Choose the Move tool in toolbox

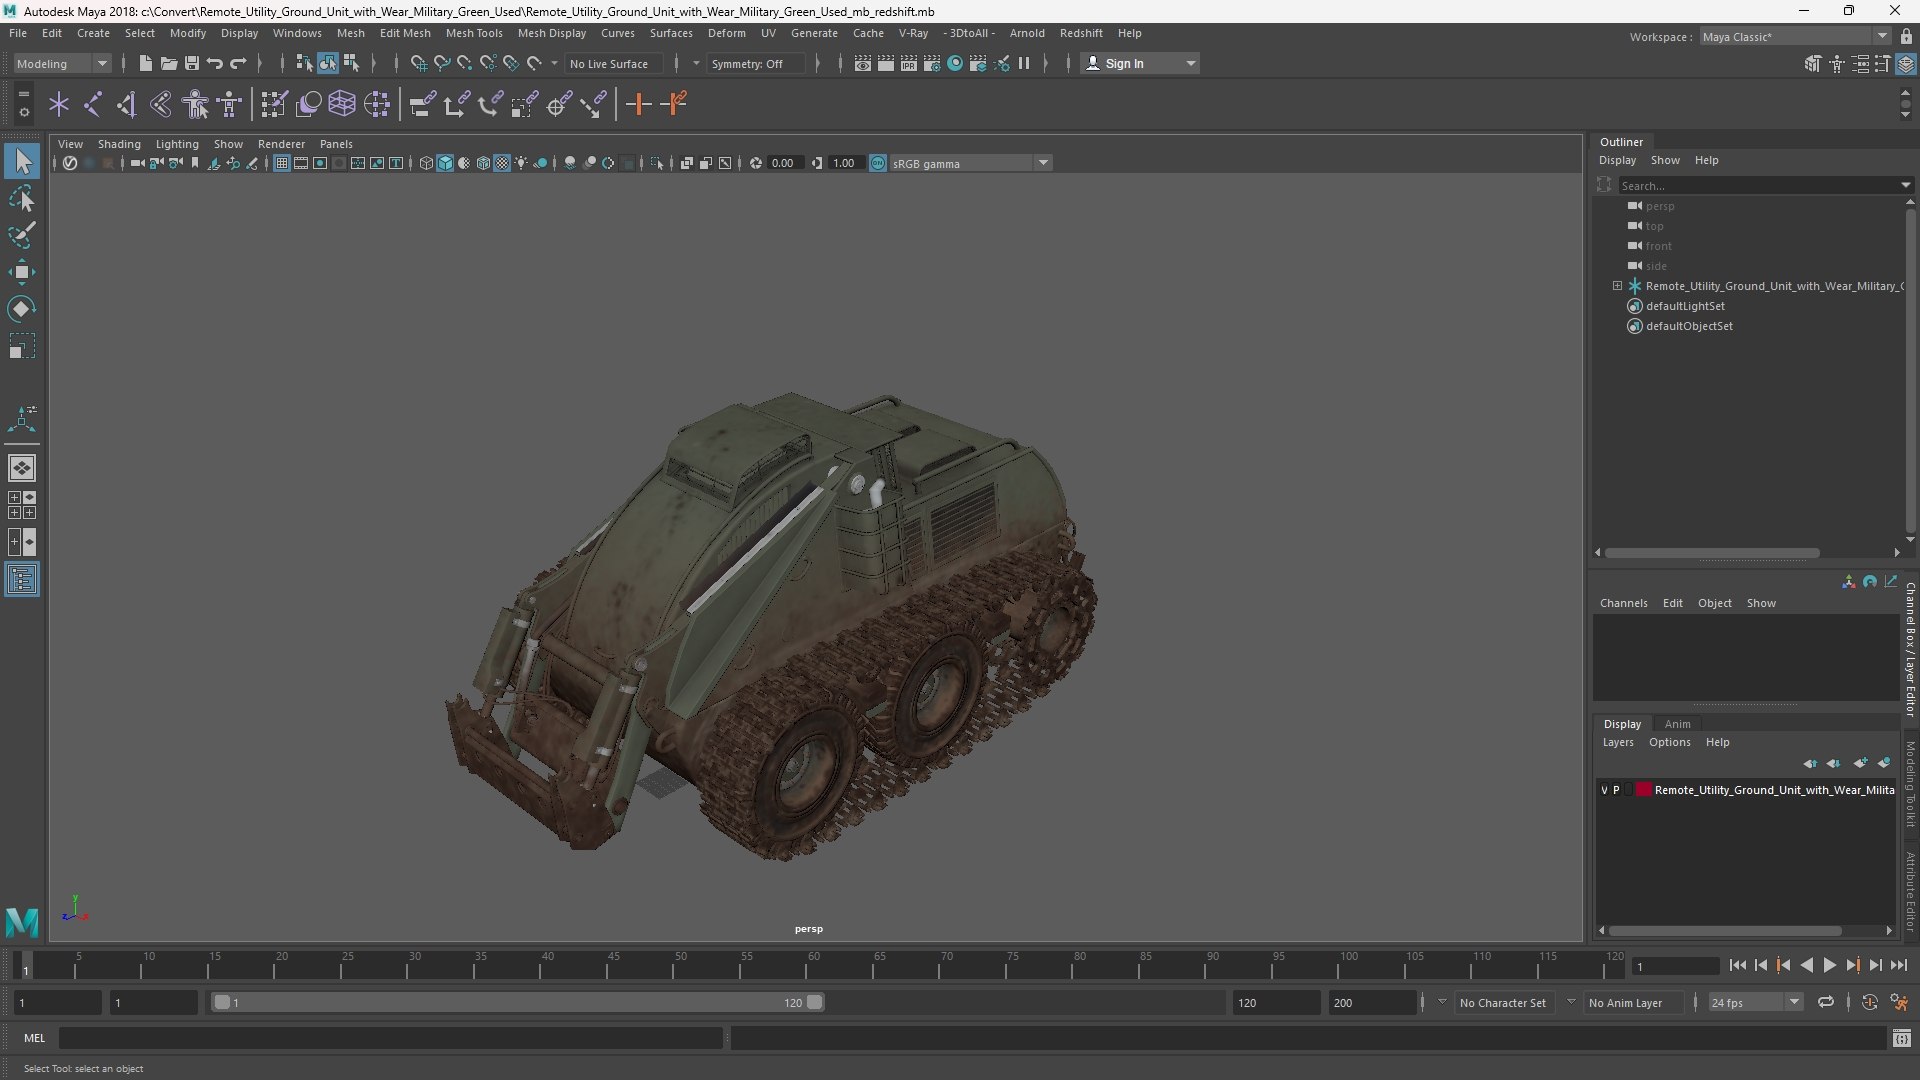22,272
